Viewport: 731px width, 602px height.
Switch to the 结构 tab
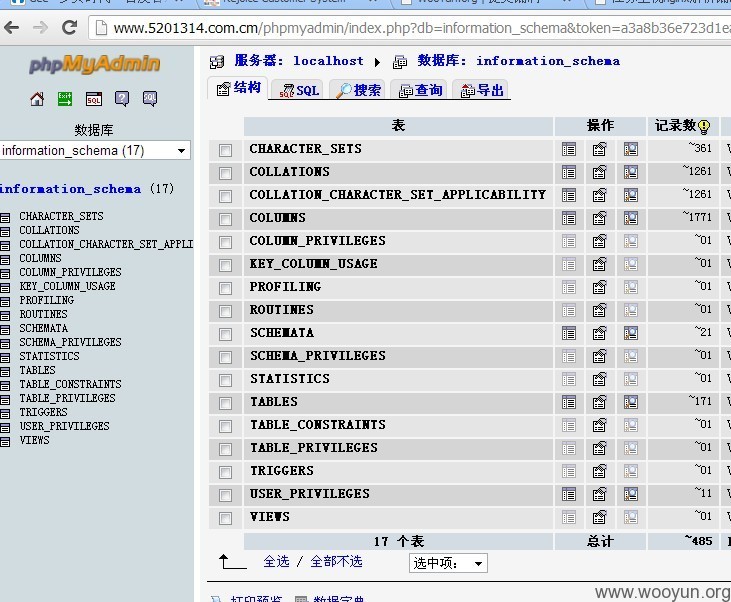click(238, 88)
